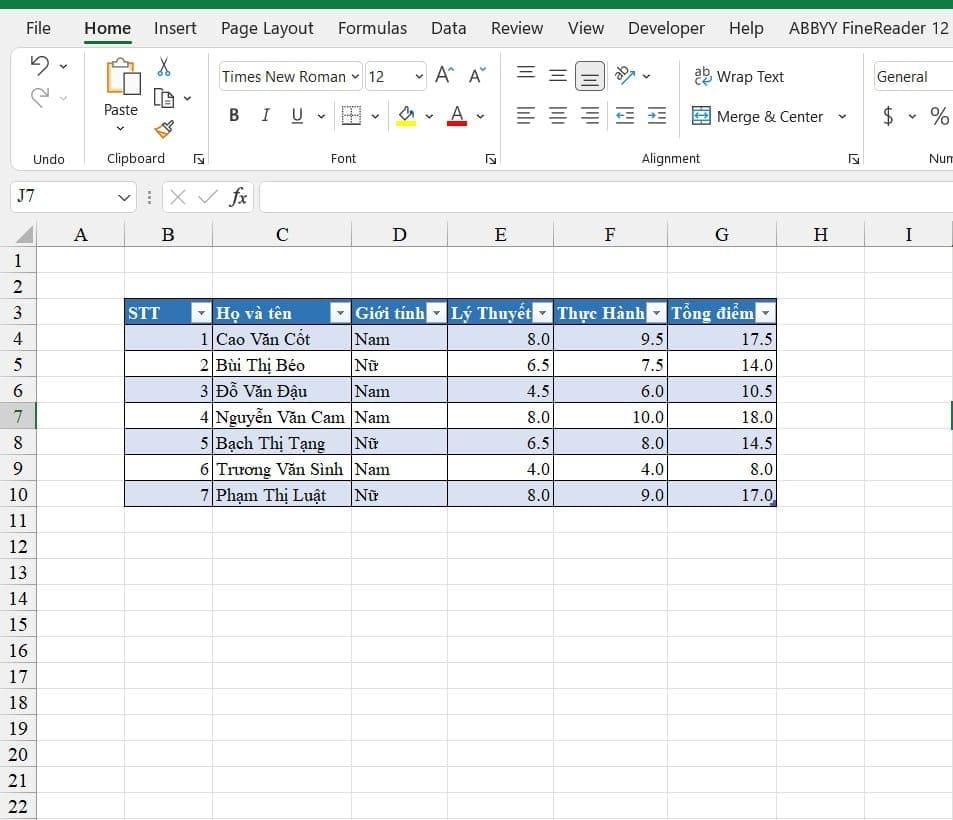This screenshot has height=820, width=953.
Task: Open the Giới tính column filter dropdown
Action: point(436,313)
